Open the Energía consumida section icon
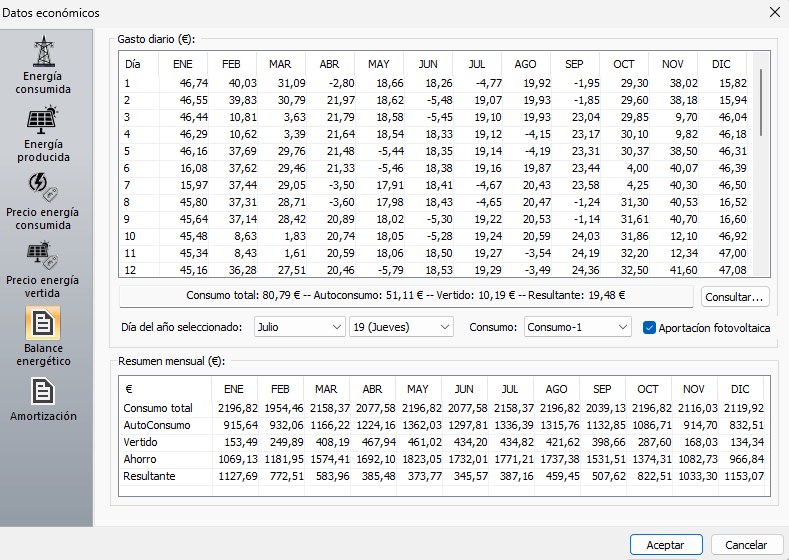Image resolution: width=789 pixels, height=560 pixels. [x=44, y=51]
